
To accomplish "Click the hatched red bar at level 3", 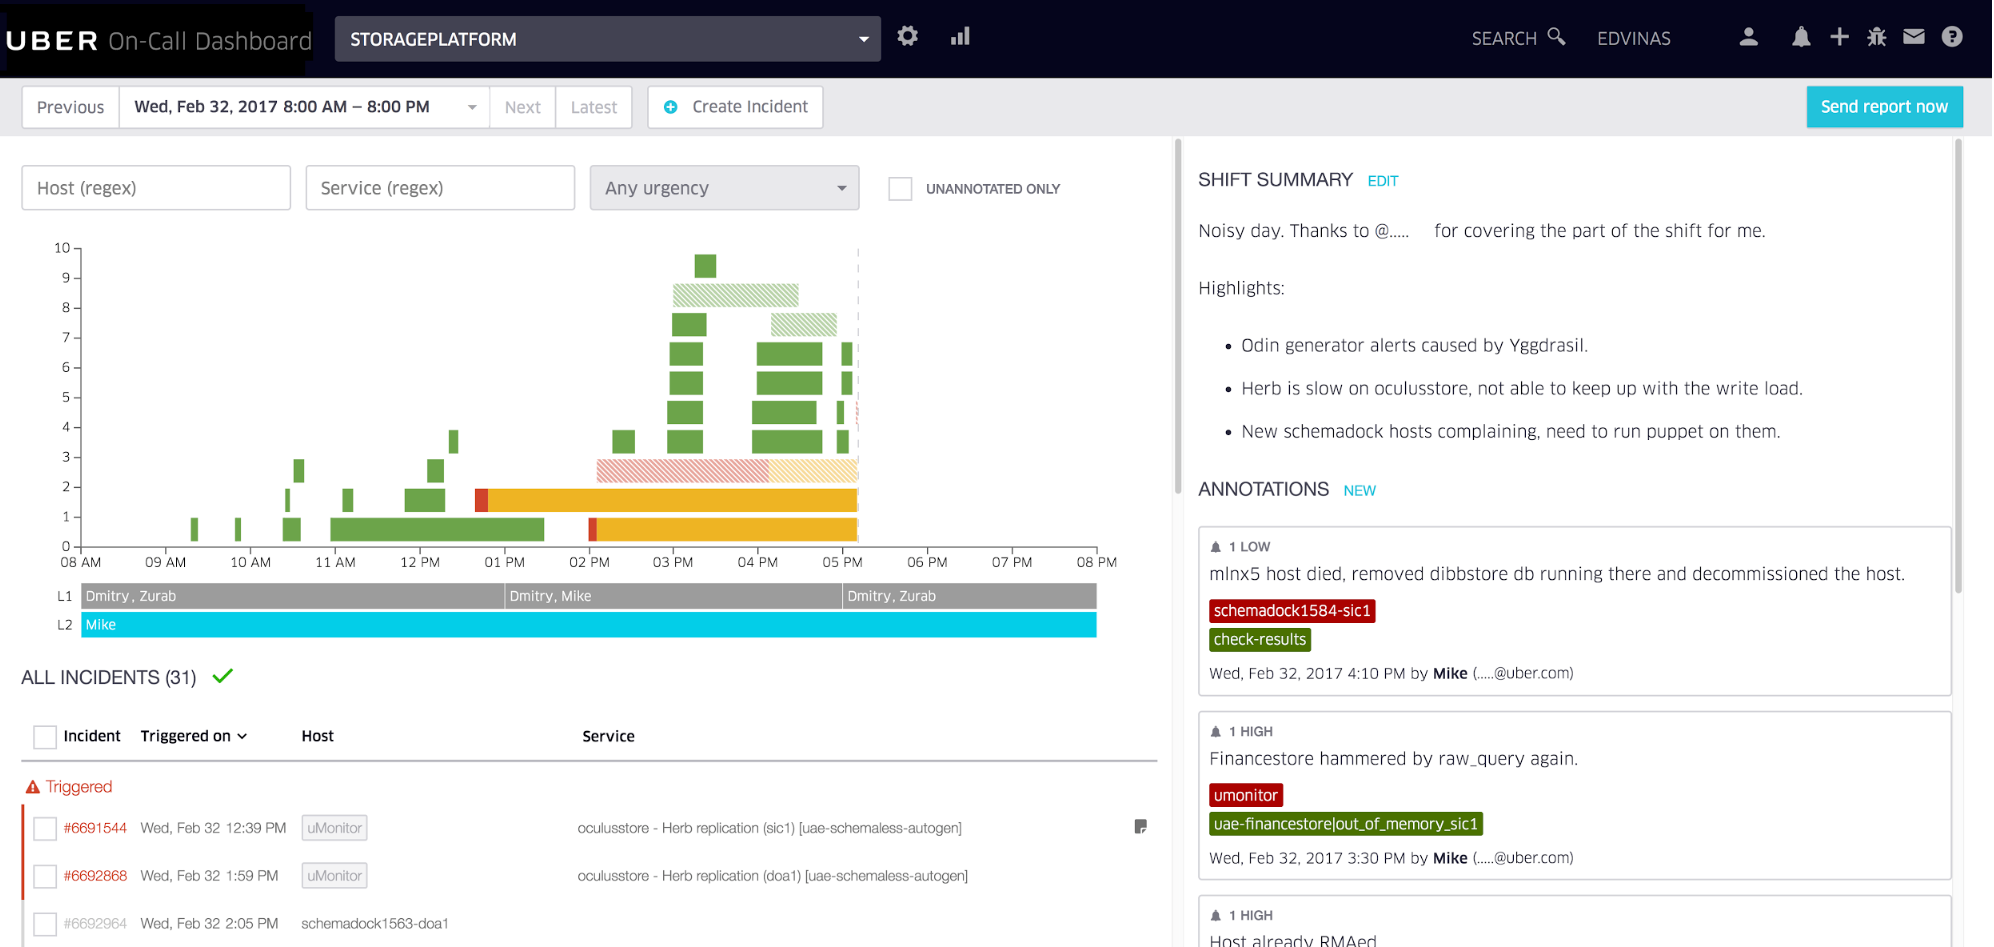I will [x=683, y=470].
